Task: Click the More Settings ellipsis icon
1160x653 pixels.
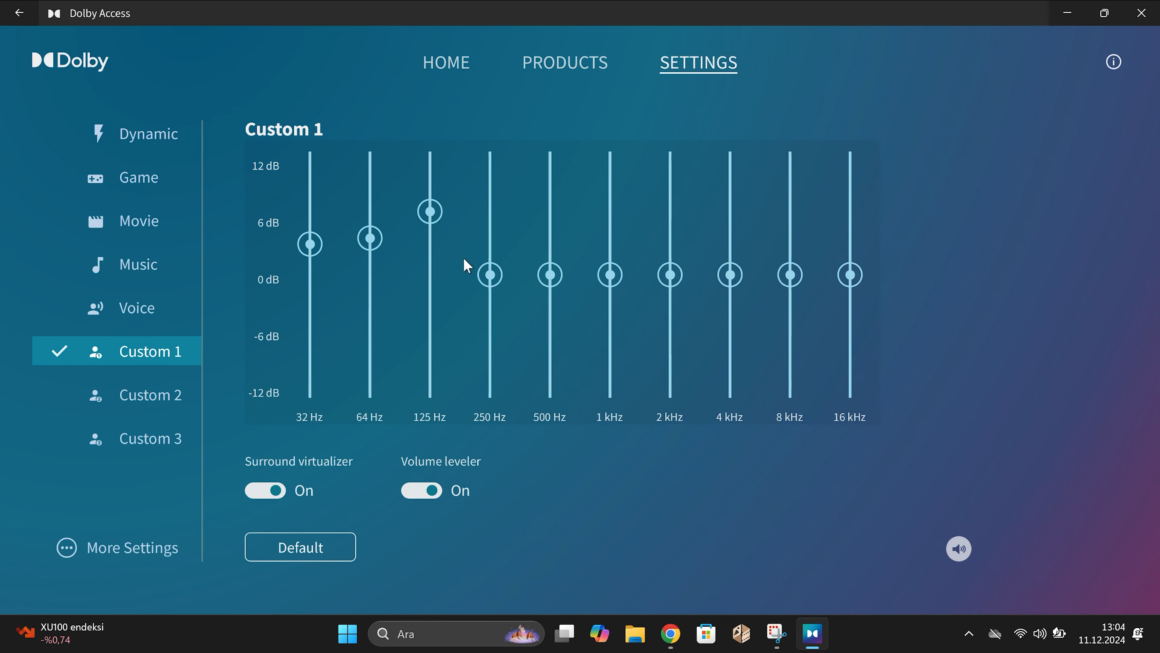Action: (67, 548)
